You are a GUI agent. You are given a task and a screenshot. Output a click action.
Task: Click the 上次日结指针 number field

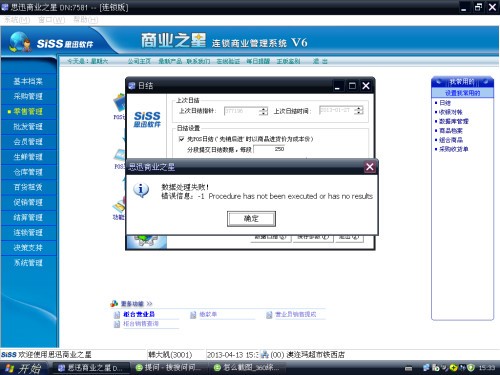(x=242, y=111)
